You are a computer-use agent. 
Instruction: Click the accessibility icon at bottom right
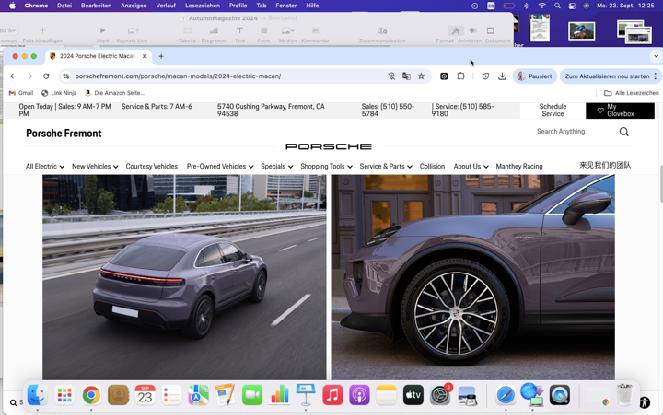point(645,402)
